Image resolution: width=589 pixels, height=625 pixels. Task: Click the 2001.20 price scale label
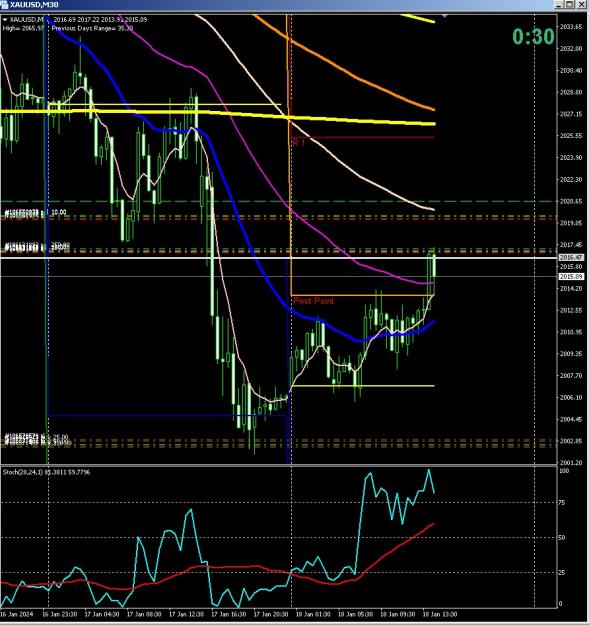571,463
